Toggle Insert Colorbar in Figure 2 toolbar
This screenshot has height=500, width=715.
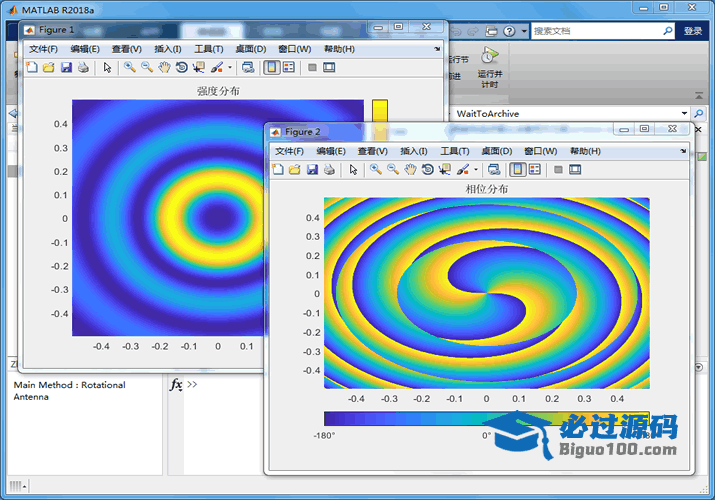[x=517, y=169]
